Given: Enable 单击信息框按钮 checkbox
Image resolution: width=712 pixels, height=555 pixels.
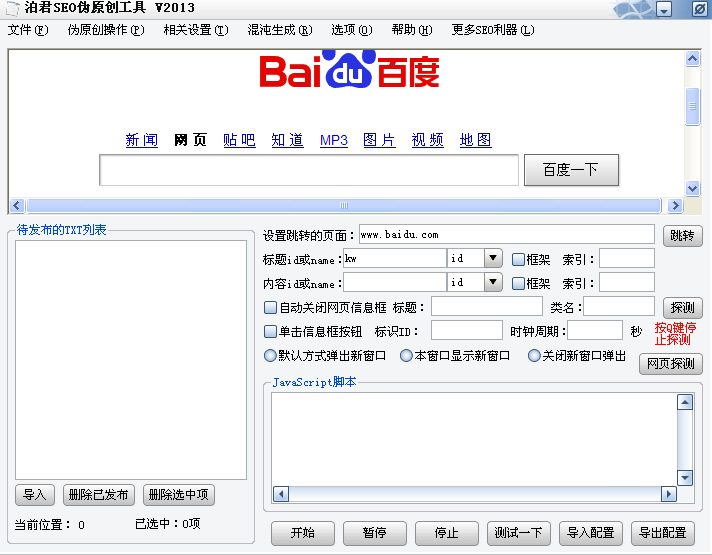Looking at the screenshot, I should click(x=270, y=331).
